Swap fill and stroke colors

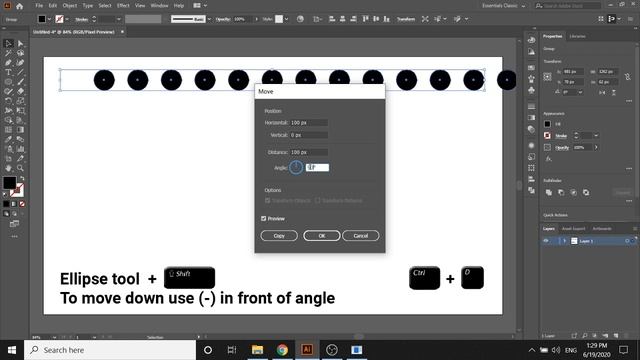[22, 179]
